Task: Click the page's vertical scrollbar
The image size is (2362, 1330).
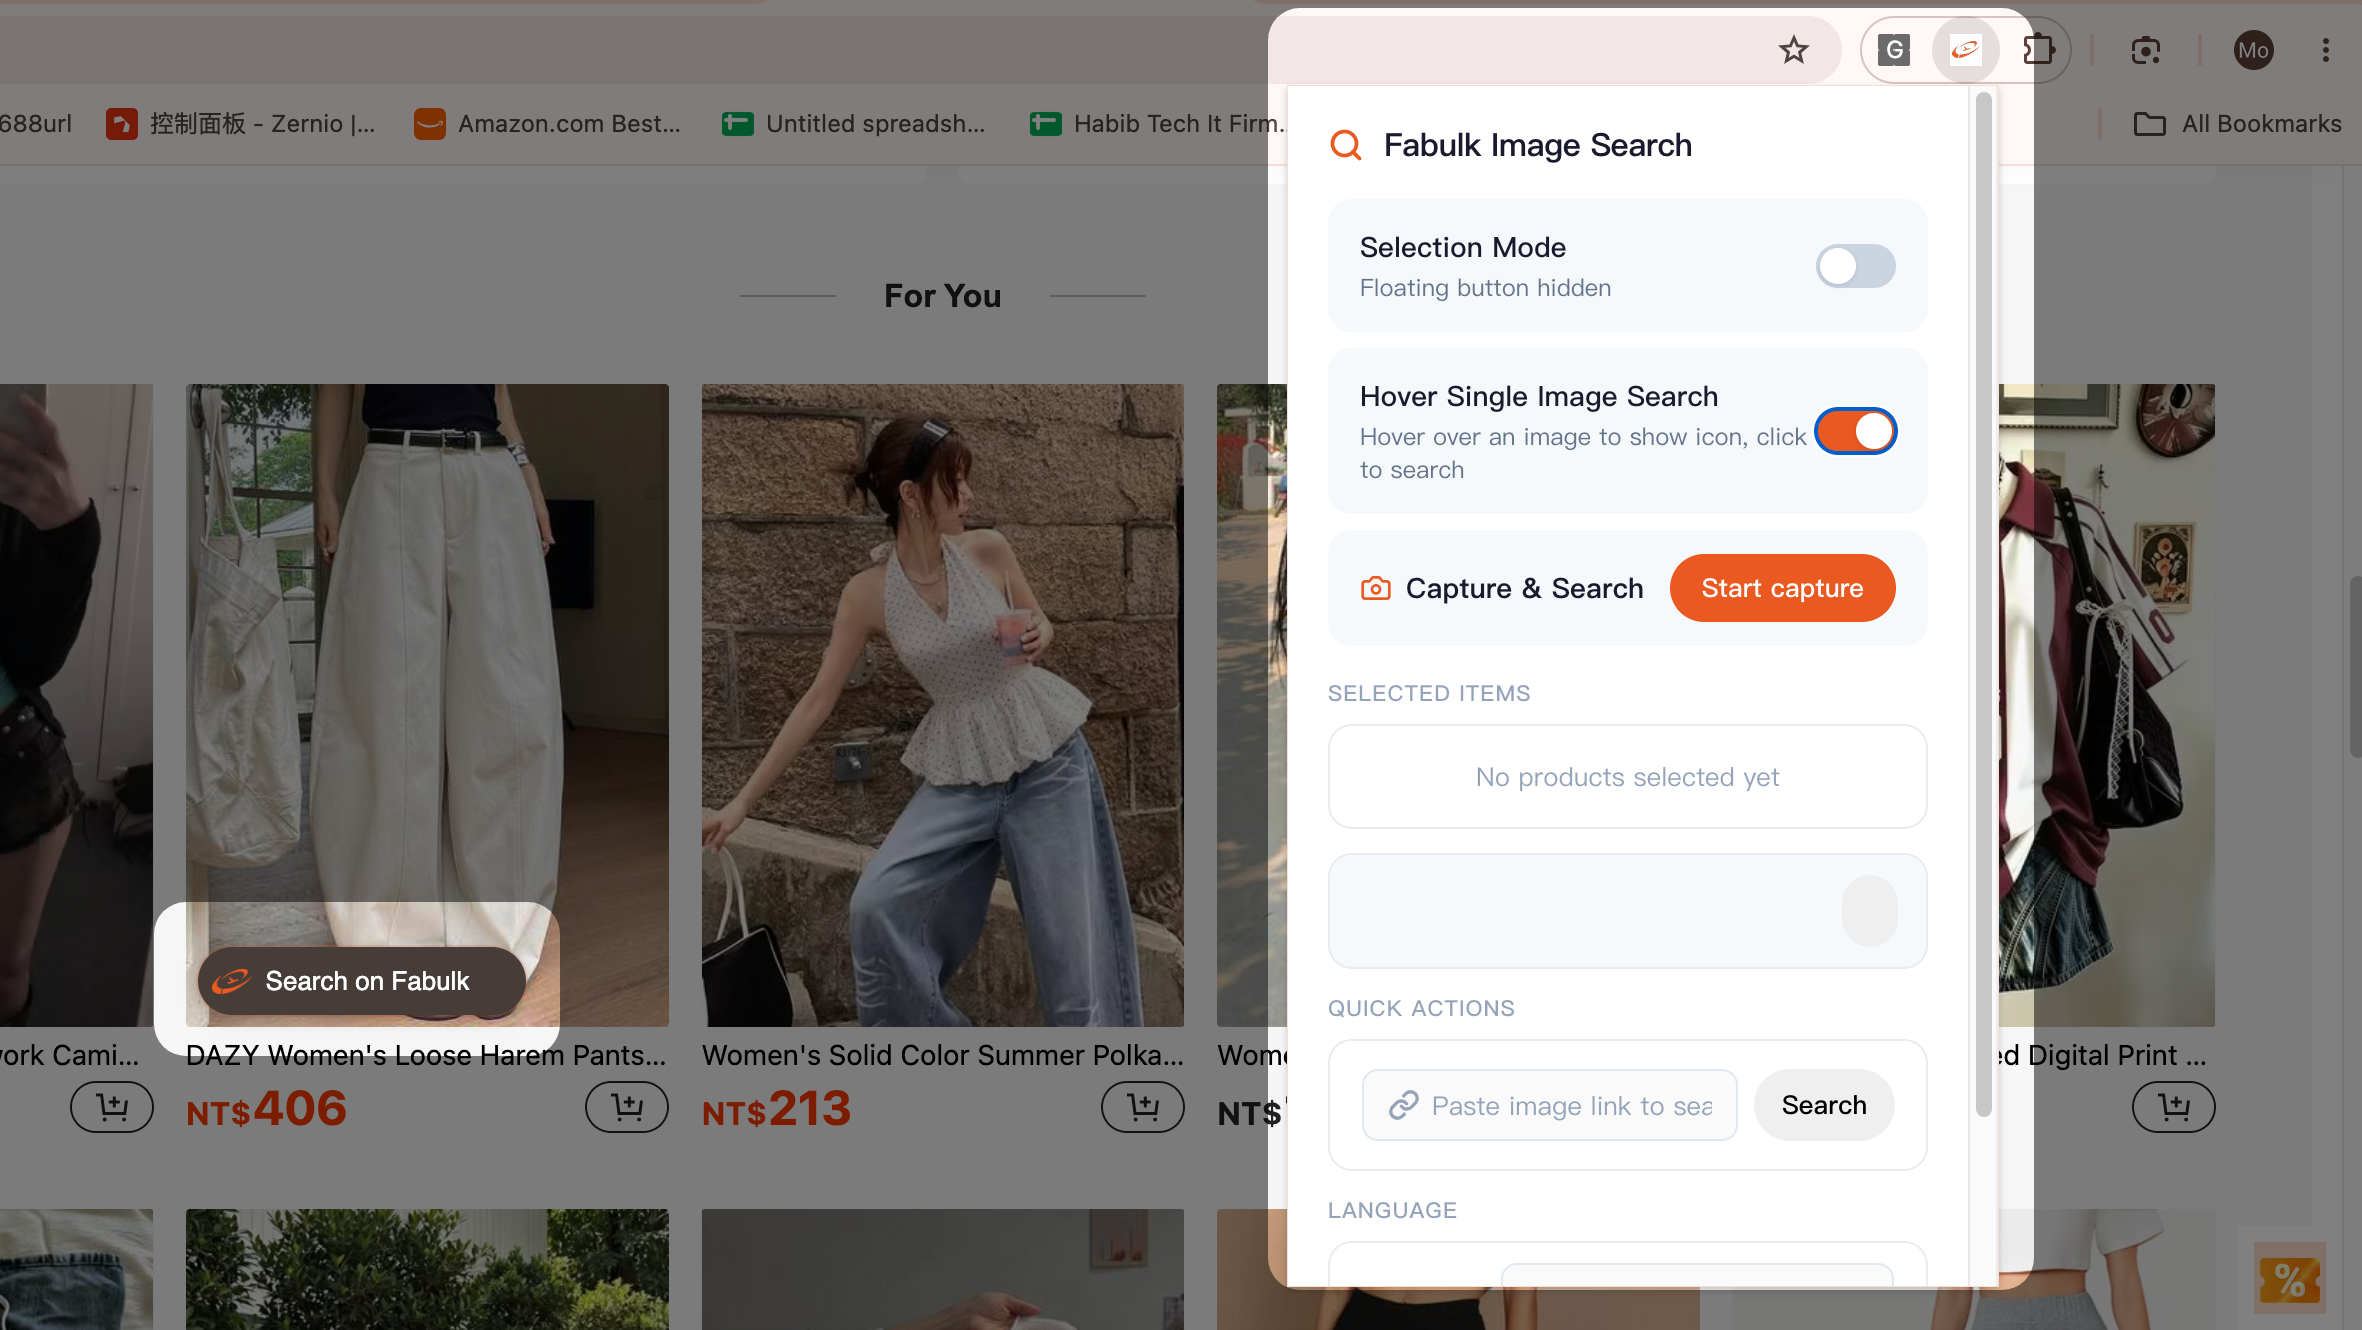Action: click(x=2355, y=668)
